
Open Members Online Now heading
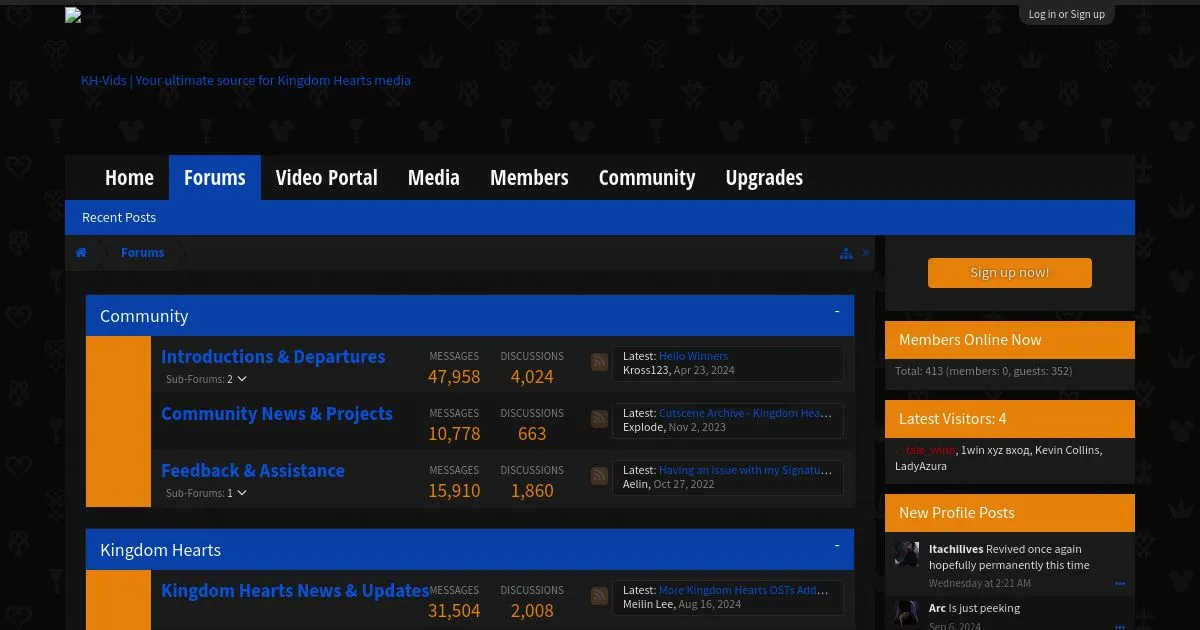click(x=970, y=340)
